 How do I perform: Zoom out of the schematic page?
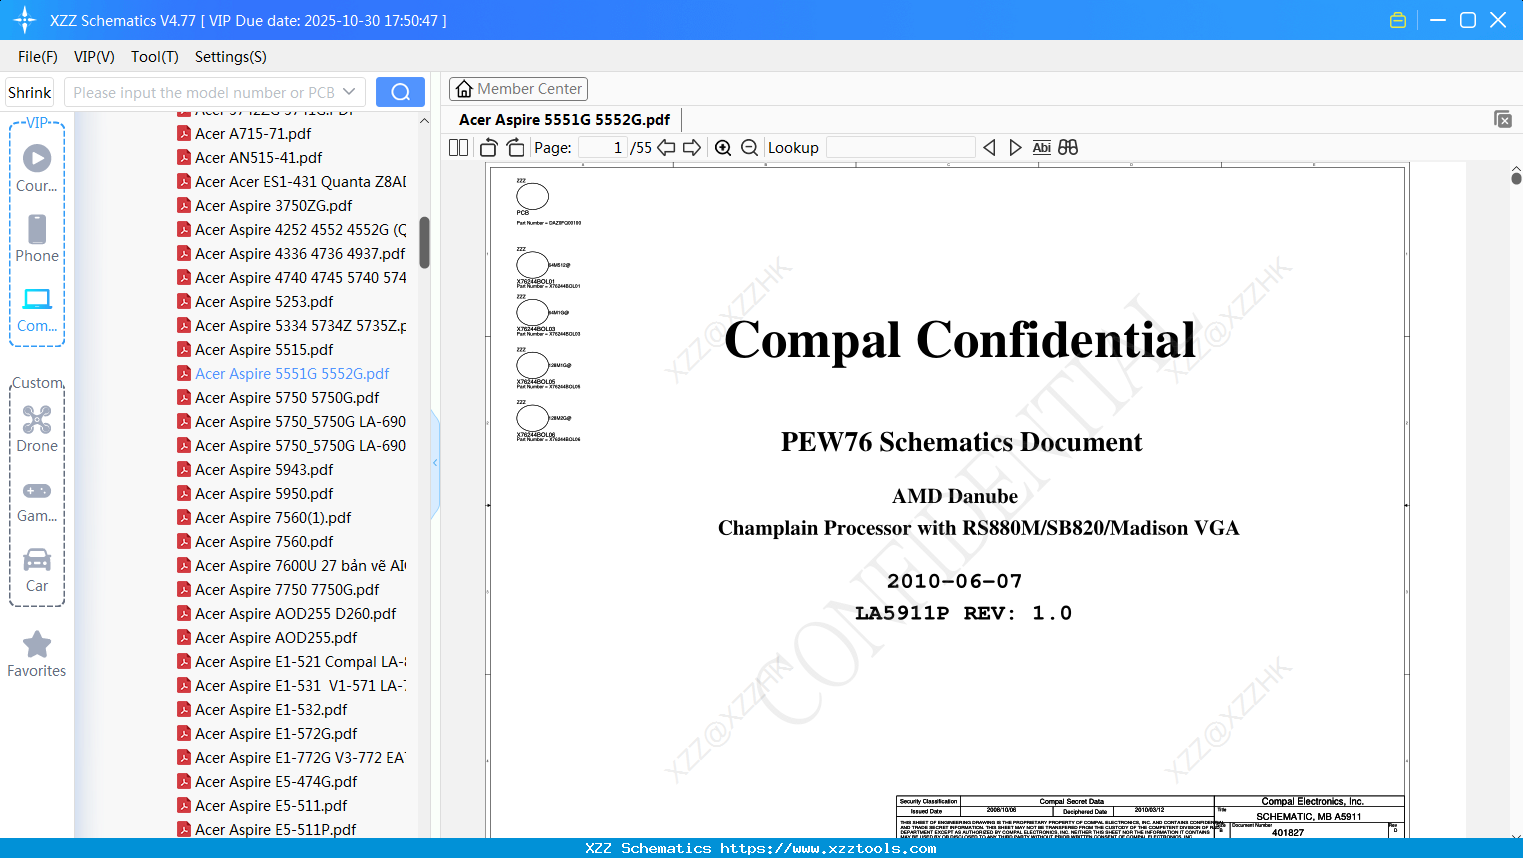coord(749,148)
